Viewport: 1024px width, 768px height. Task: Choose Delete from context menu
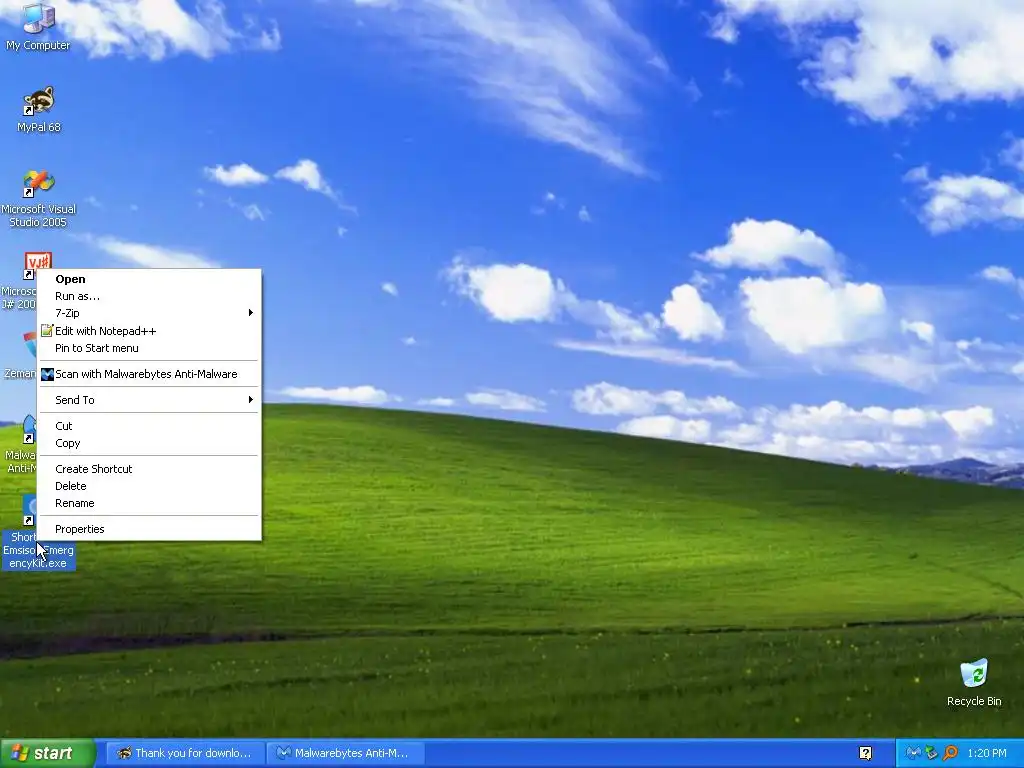(150, 486)
